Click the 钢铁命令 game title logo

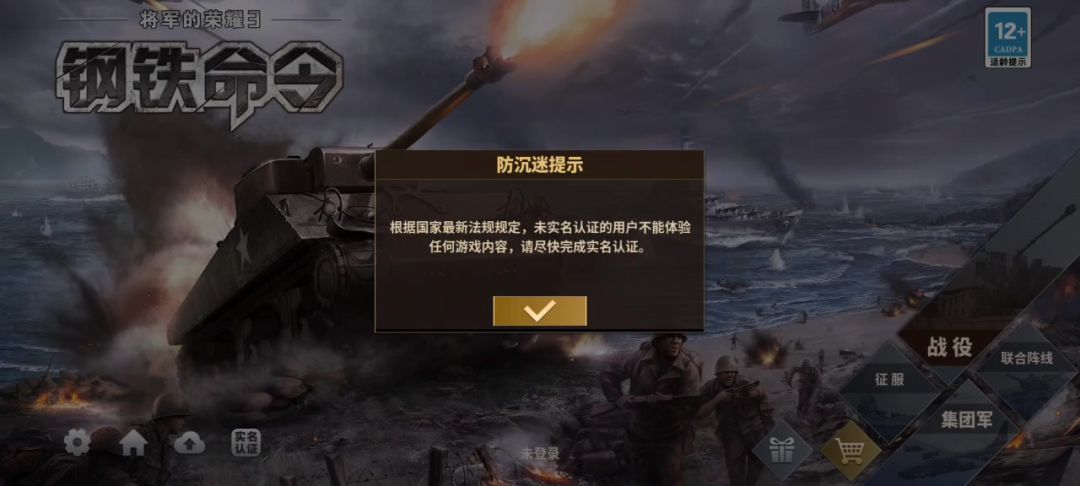[x=200, y=77]
